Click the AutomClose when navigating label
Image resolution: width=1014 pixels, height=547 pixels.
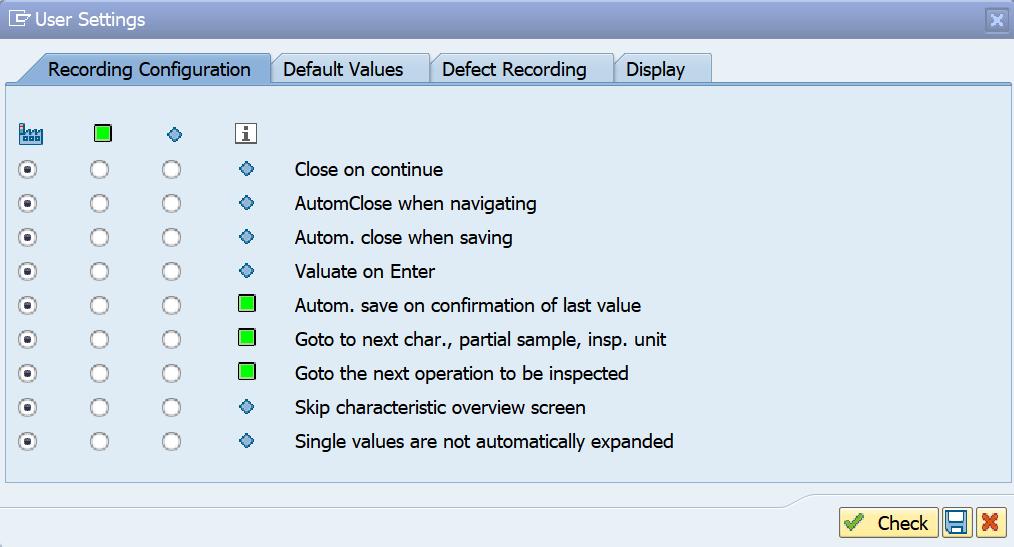point(415,204)
